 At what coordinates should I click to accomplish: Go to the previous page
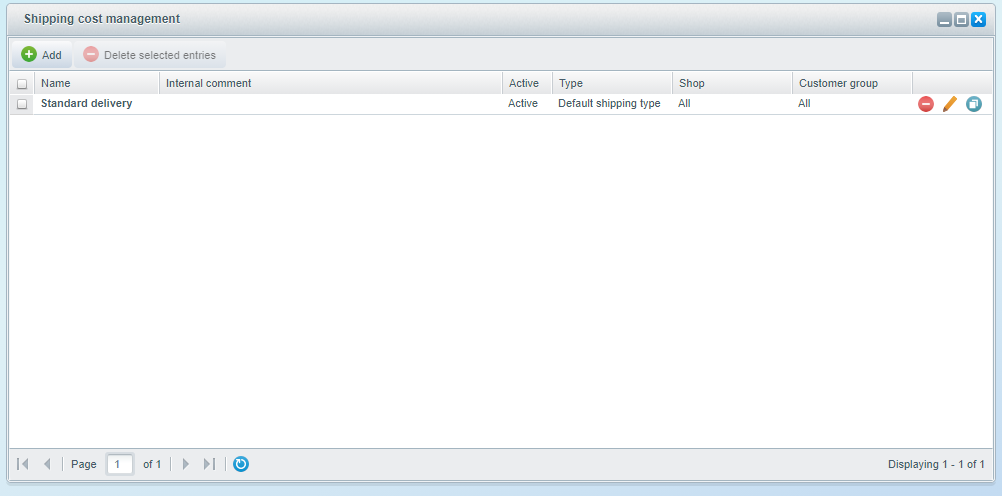tap(47, 464)
